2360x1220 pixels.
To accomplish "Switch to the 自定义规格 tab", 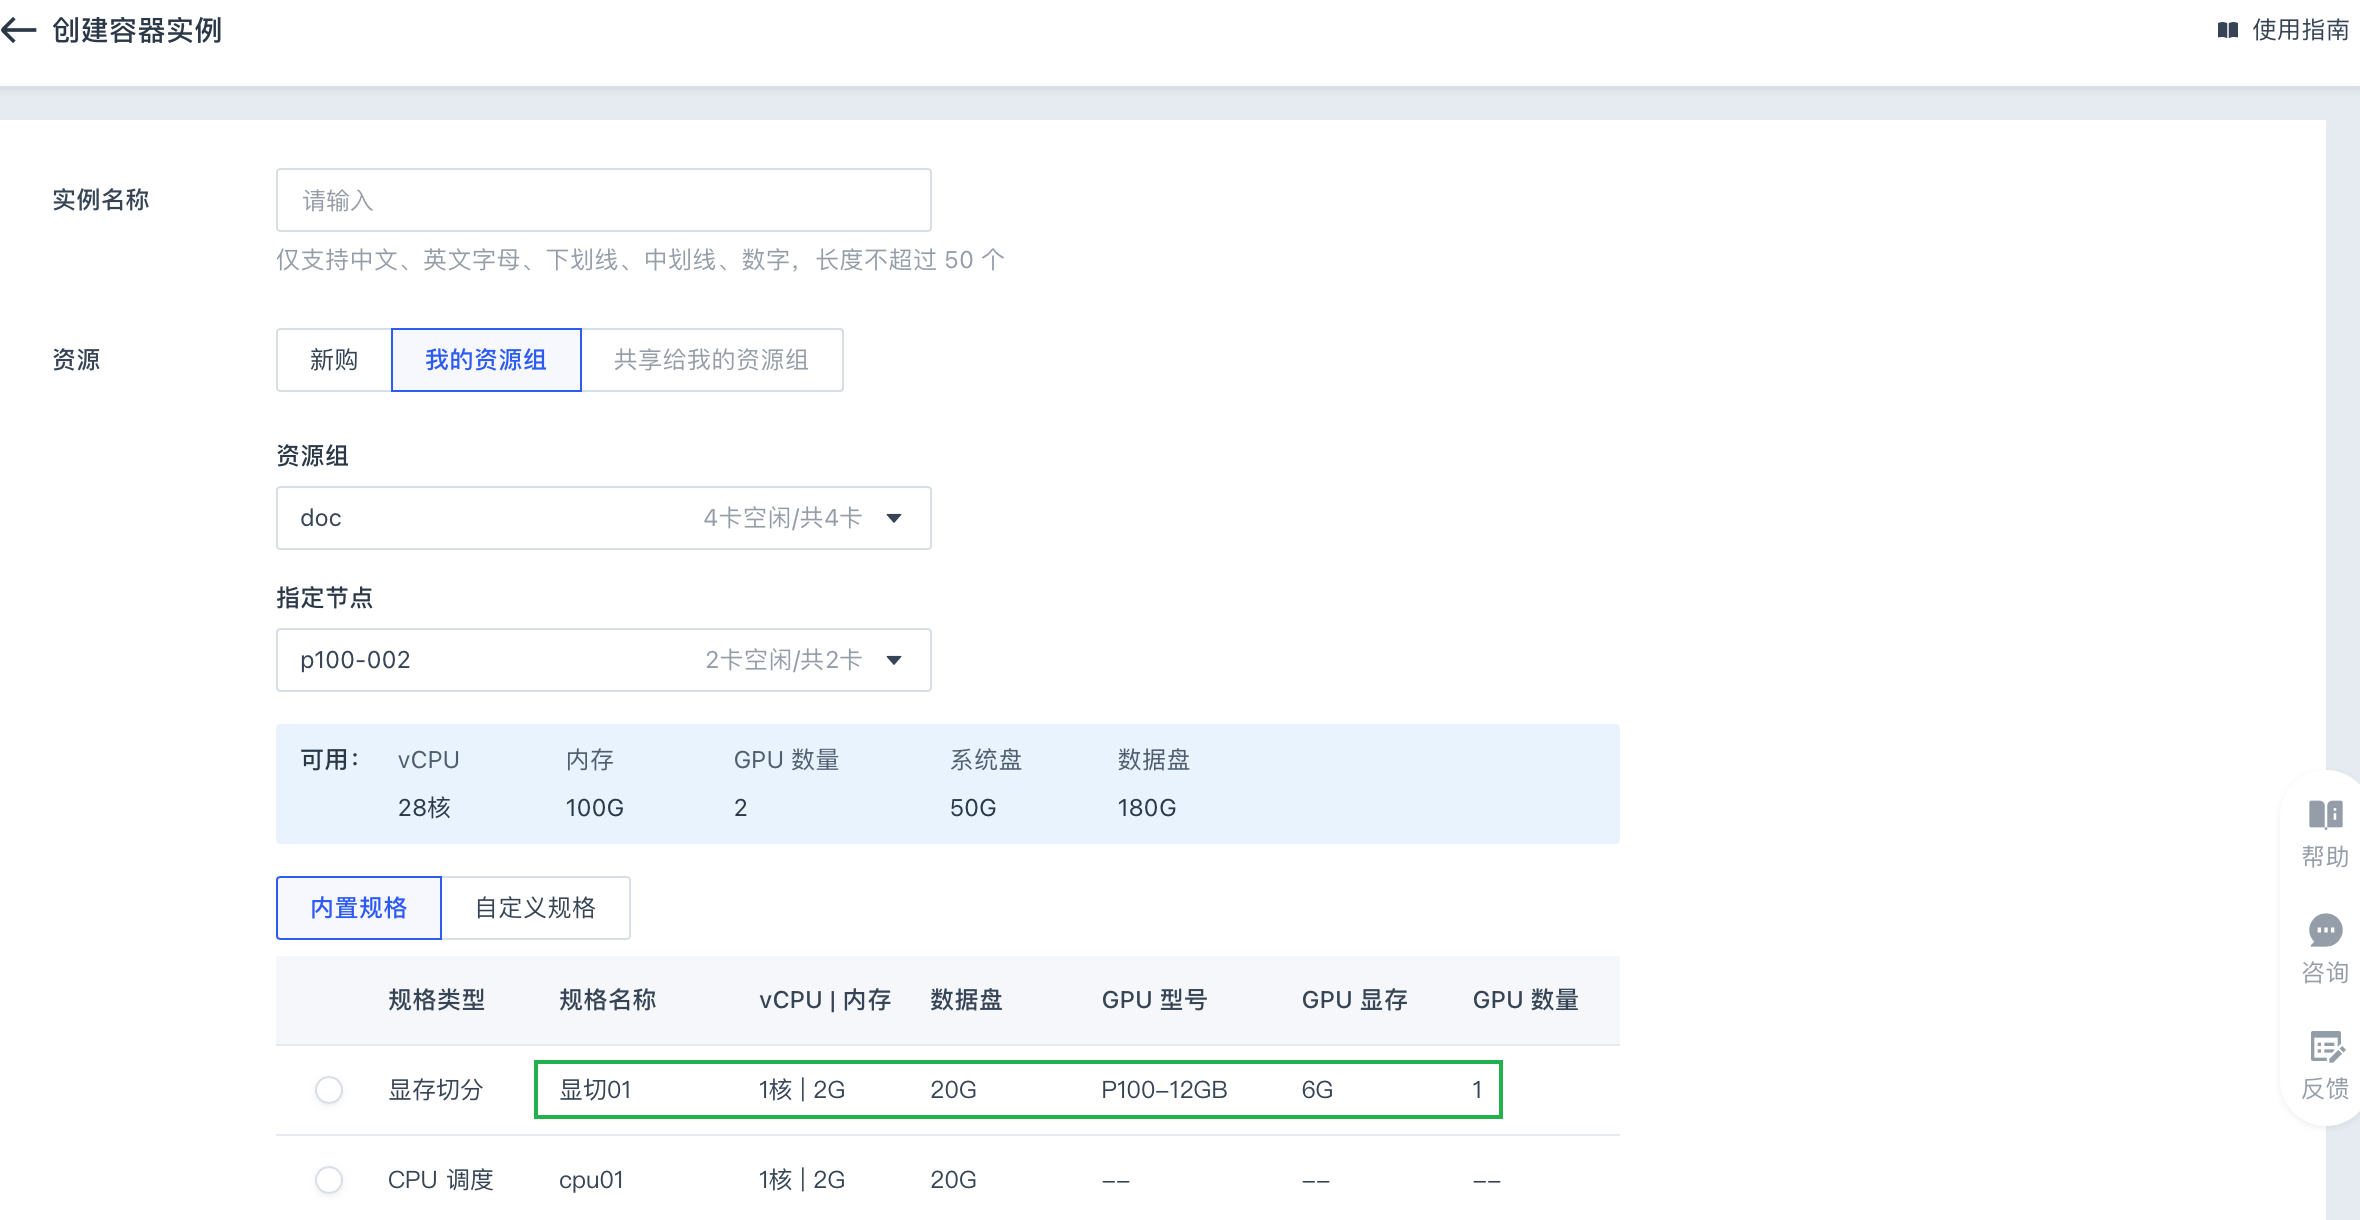I will click(536, 908).
